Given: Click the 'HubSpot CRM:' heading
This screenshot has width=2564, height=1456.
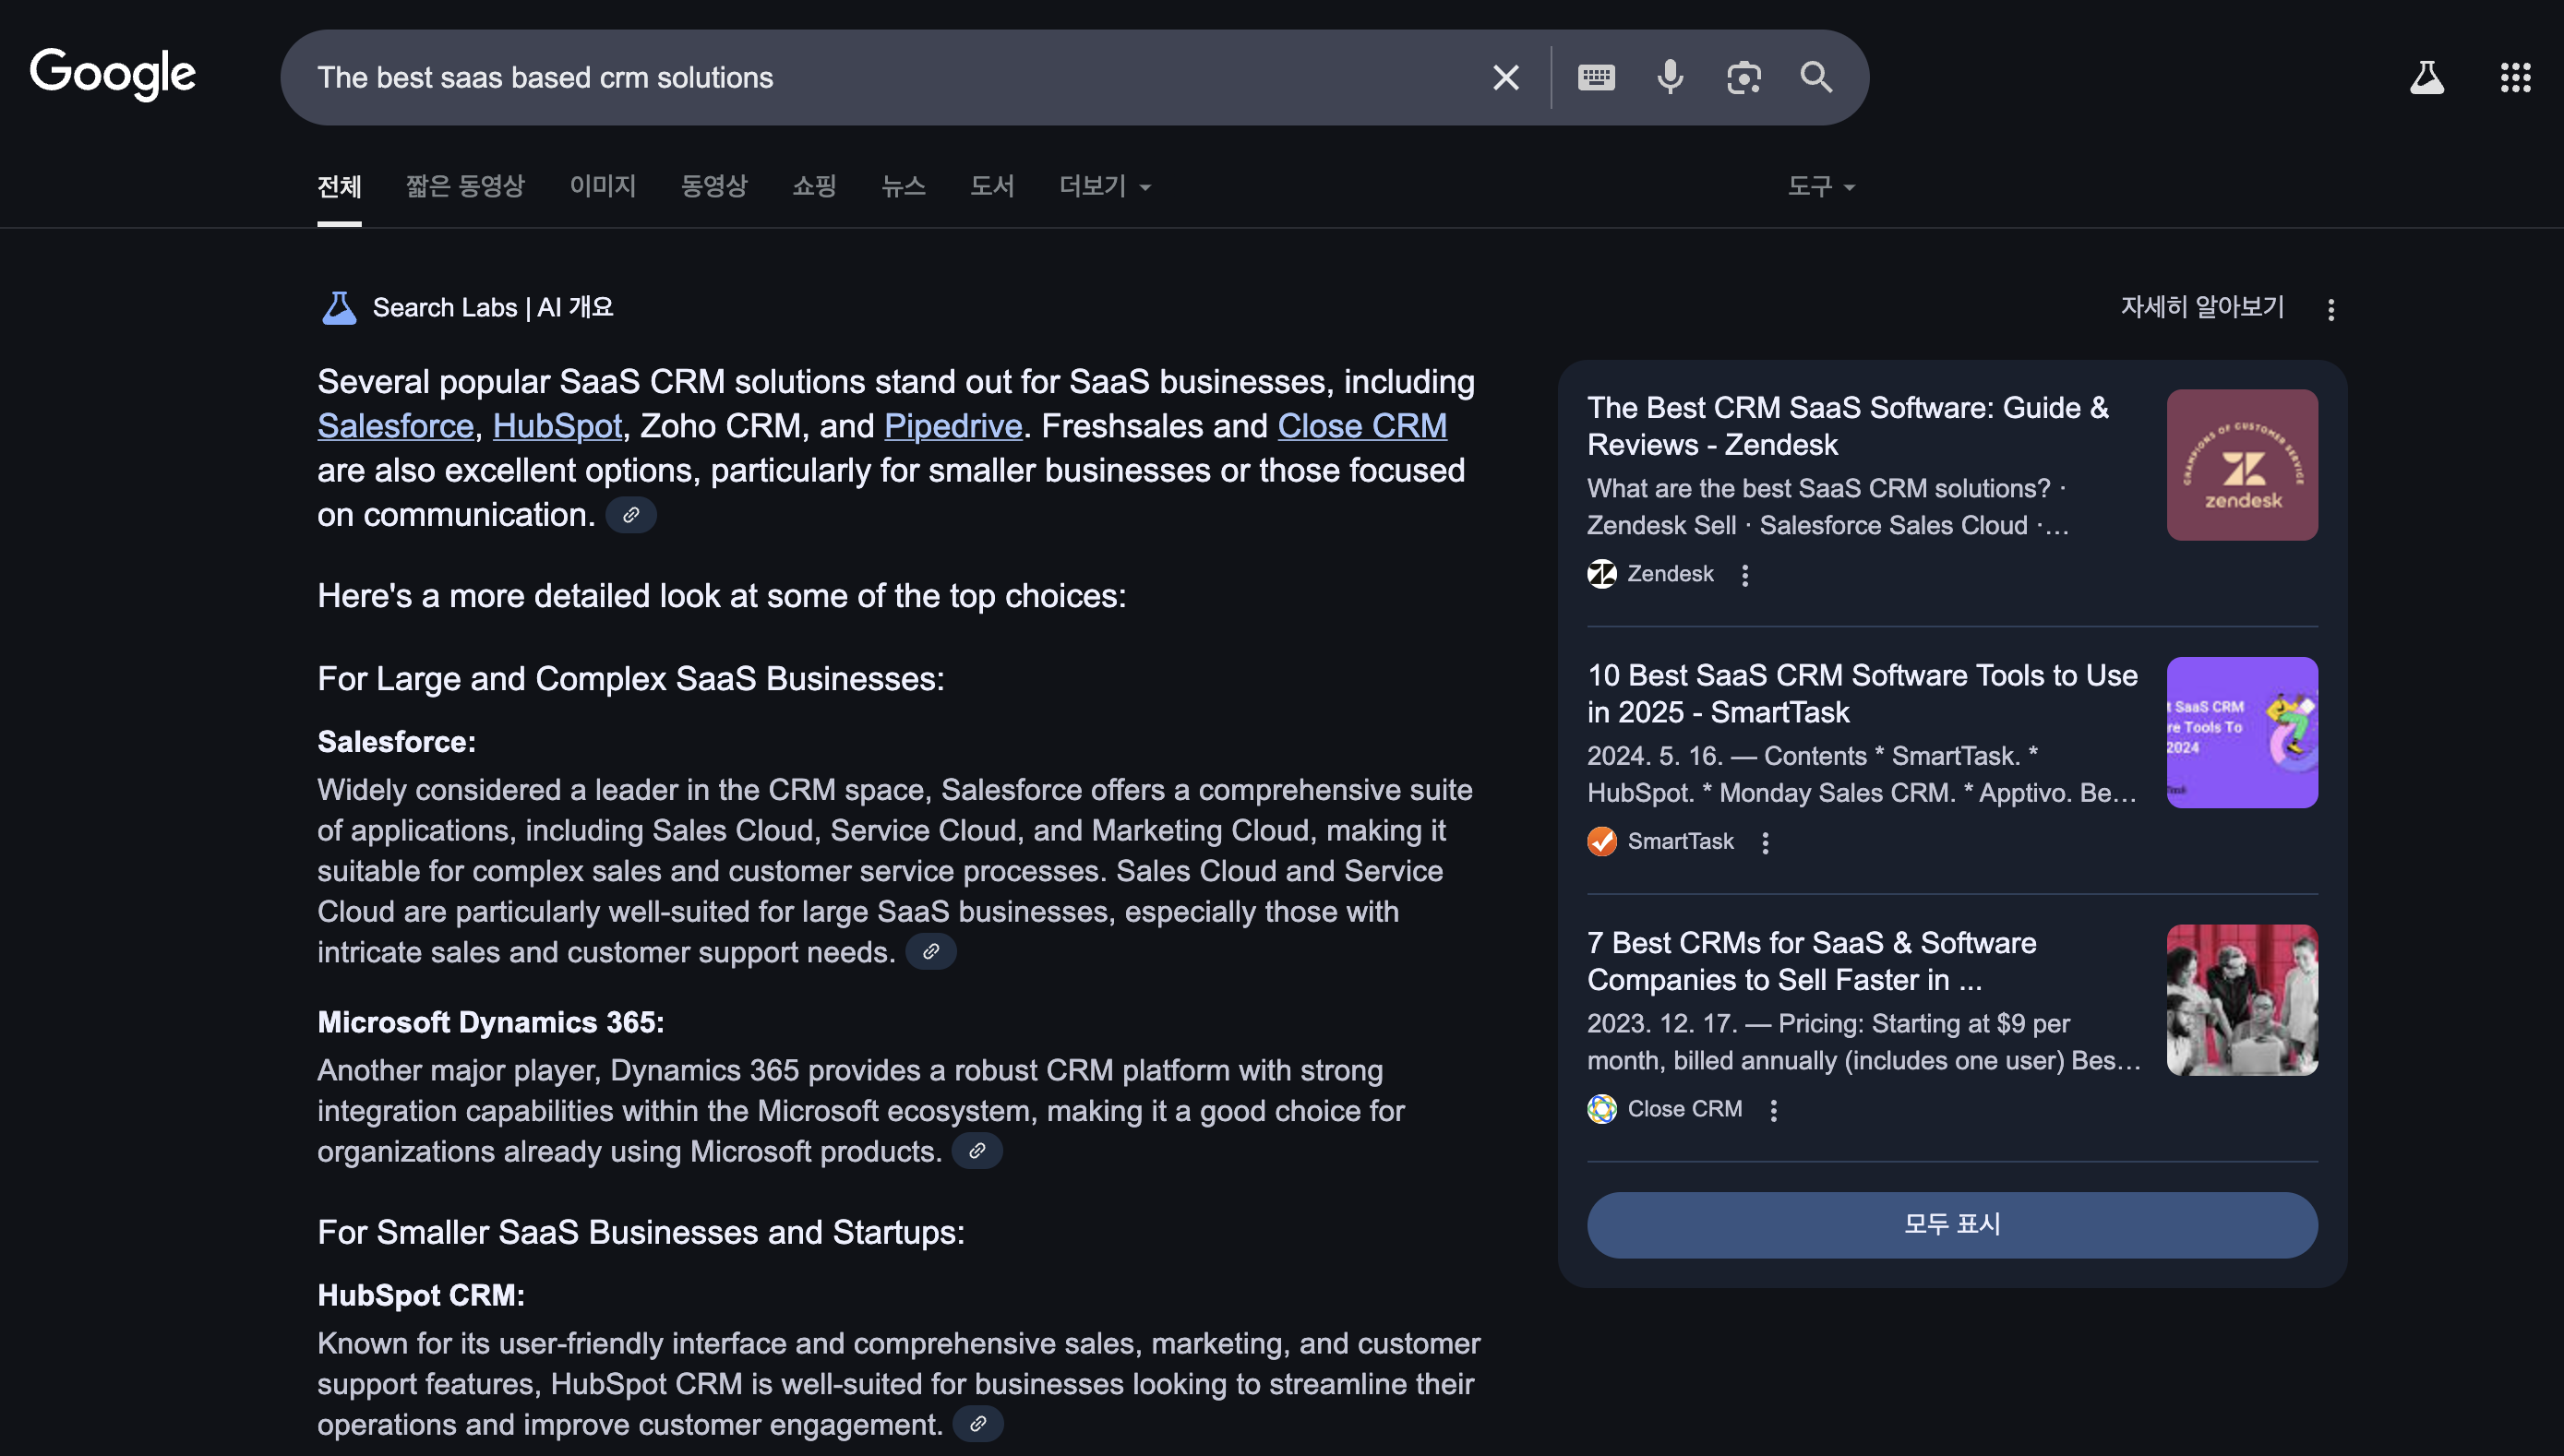Looking at the screenshot, I should (421, 1296).
